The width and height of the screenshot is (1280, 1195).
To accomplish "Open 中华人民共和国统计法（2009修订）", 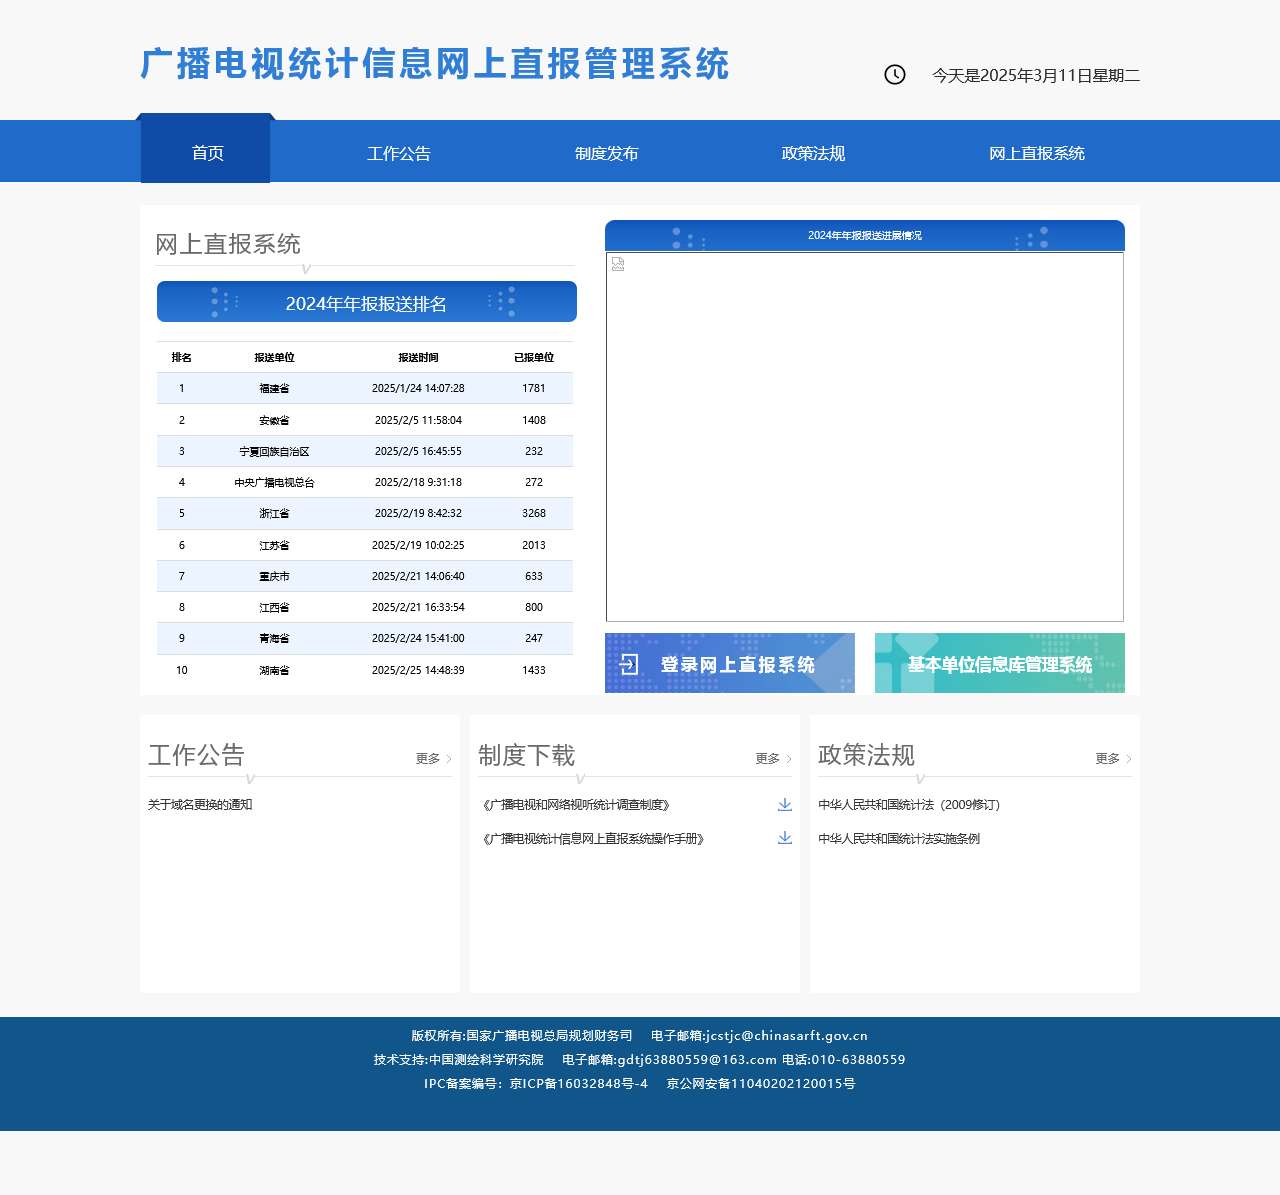I will (x=910, y=805).
